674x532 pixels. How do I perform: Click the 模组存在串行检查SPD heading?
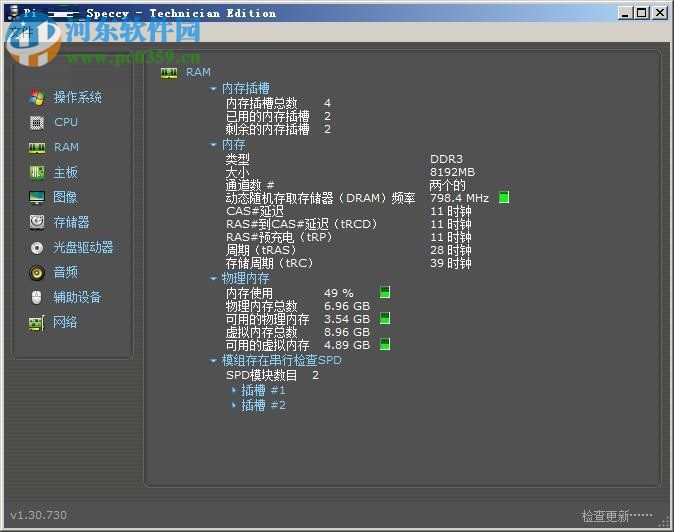[x=282, y=360]
